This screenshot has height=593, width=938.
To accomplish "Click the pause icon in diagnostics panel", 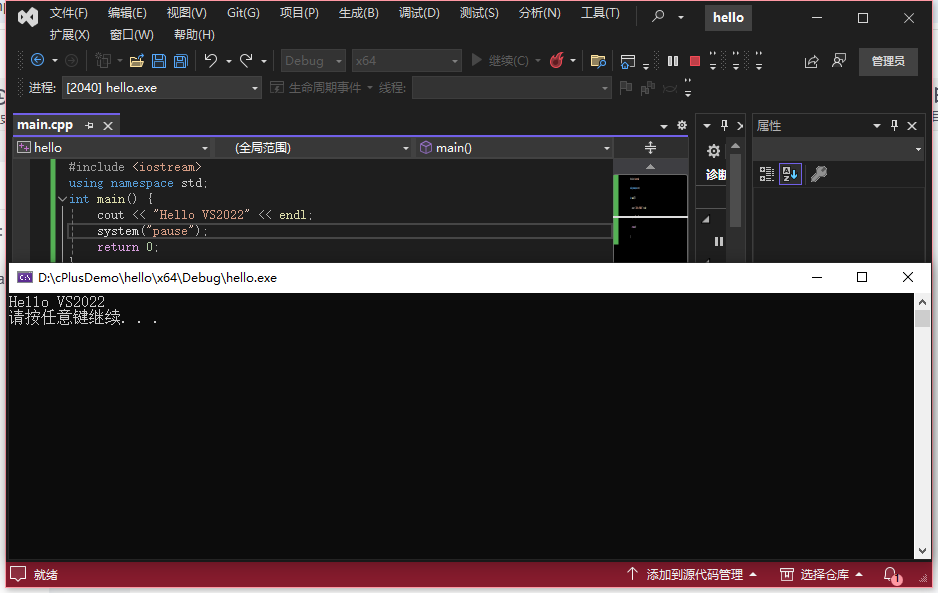I will tap(718, 241).
